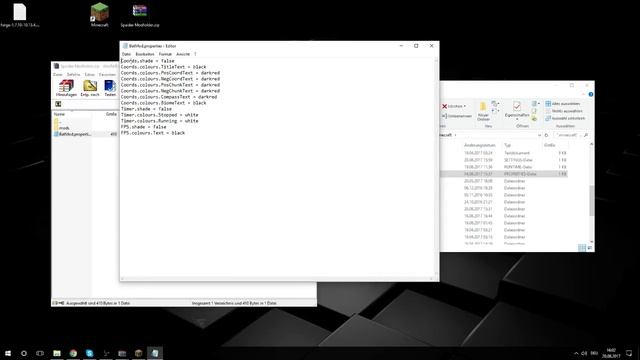The width and height of the screenshot is (640, 360).
Task: Open Chrome from the taskbar
Action: 73,353
